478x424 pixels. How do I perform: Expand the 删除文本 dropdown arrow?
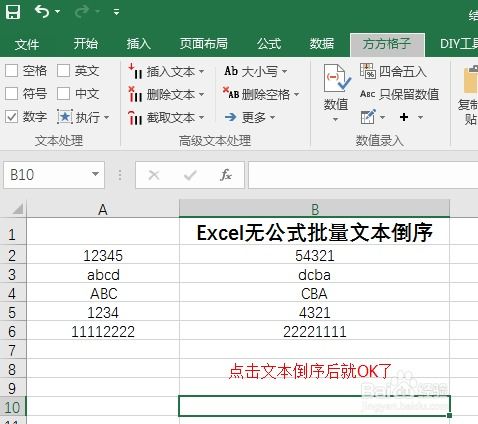[201, 94]
